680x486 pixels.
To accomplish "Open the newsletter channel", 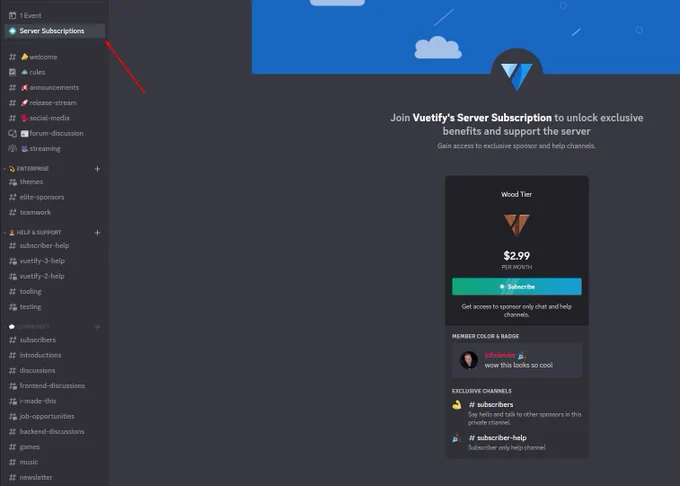I will (x=54, y=477).
